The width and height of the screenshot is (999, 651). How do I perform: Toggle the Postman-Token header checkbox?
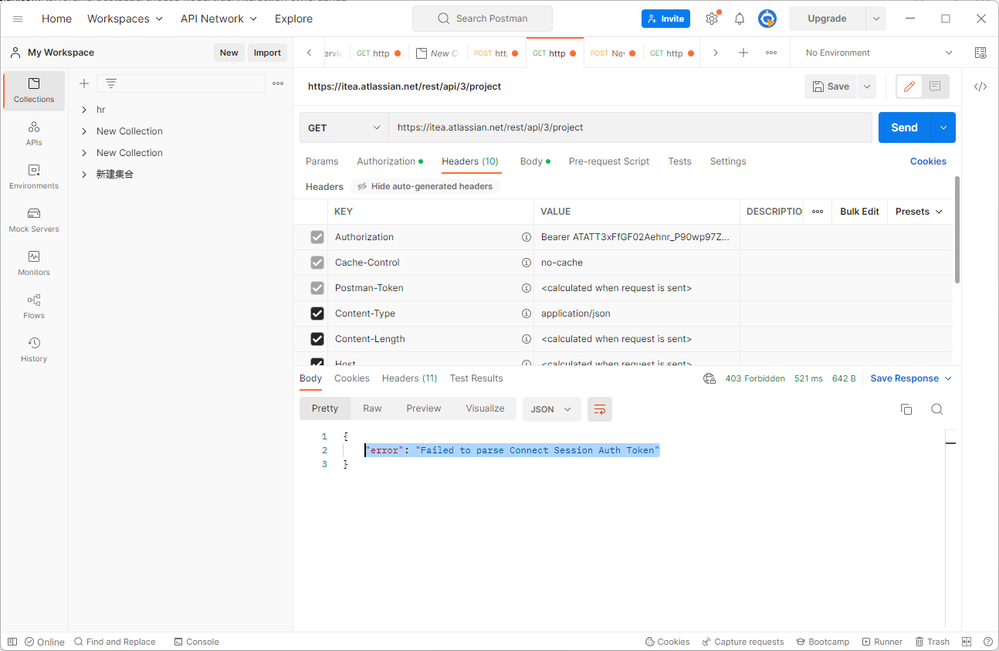[x=317, y=288]
